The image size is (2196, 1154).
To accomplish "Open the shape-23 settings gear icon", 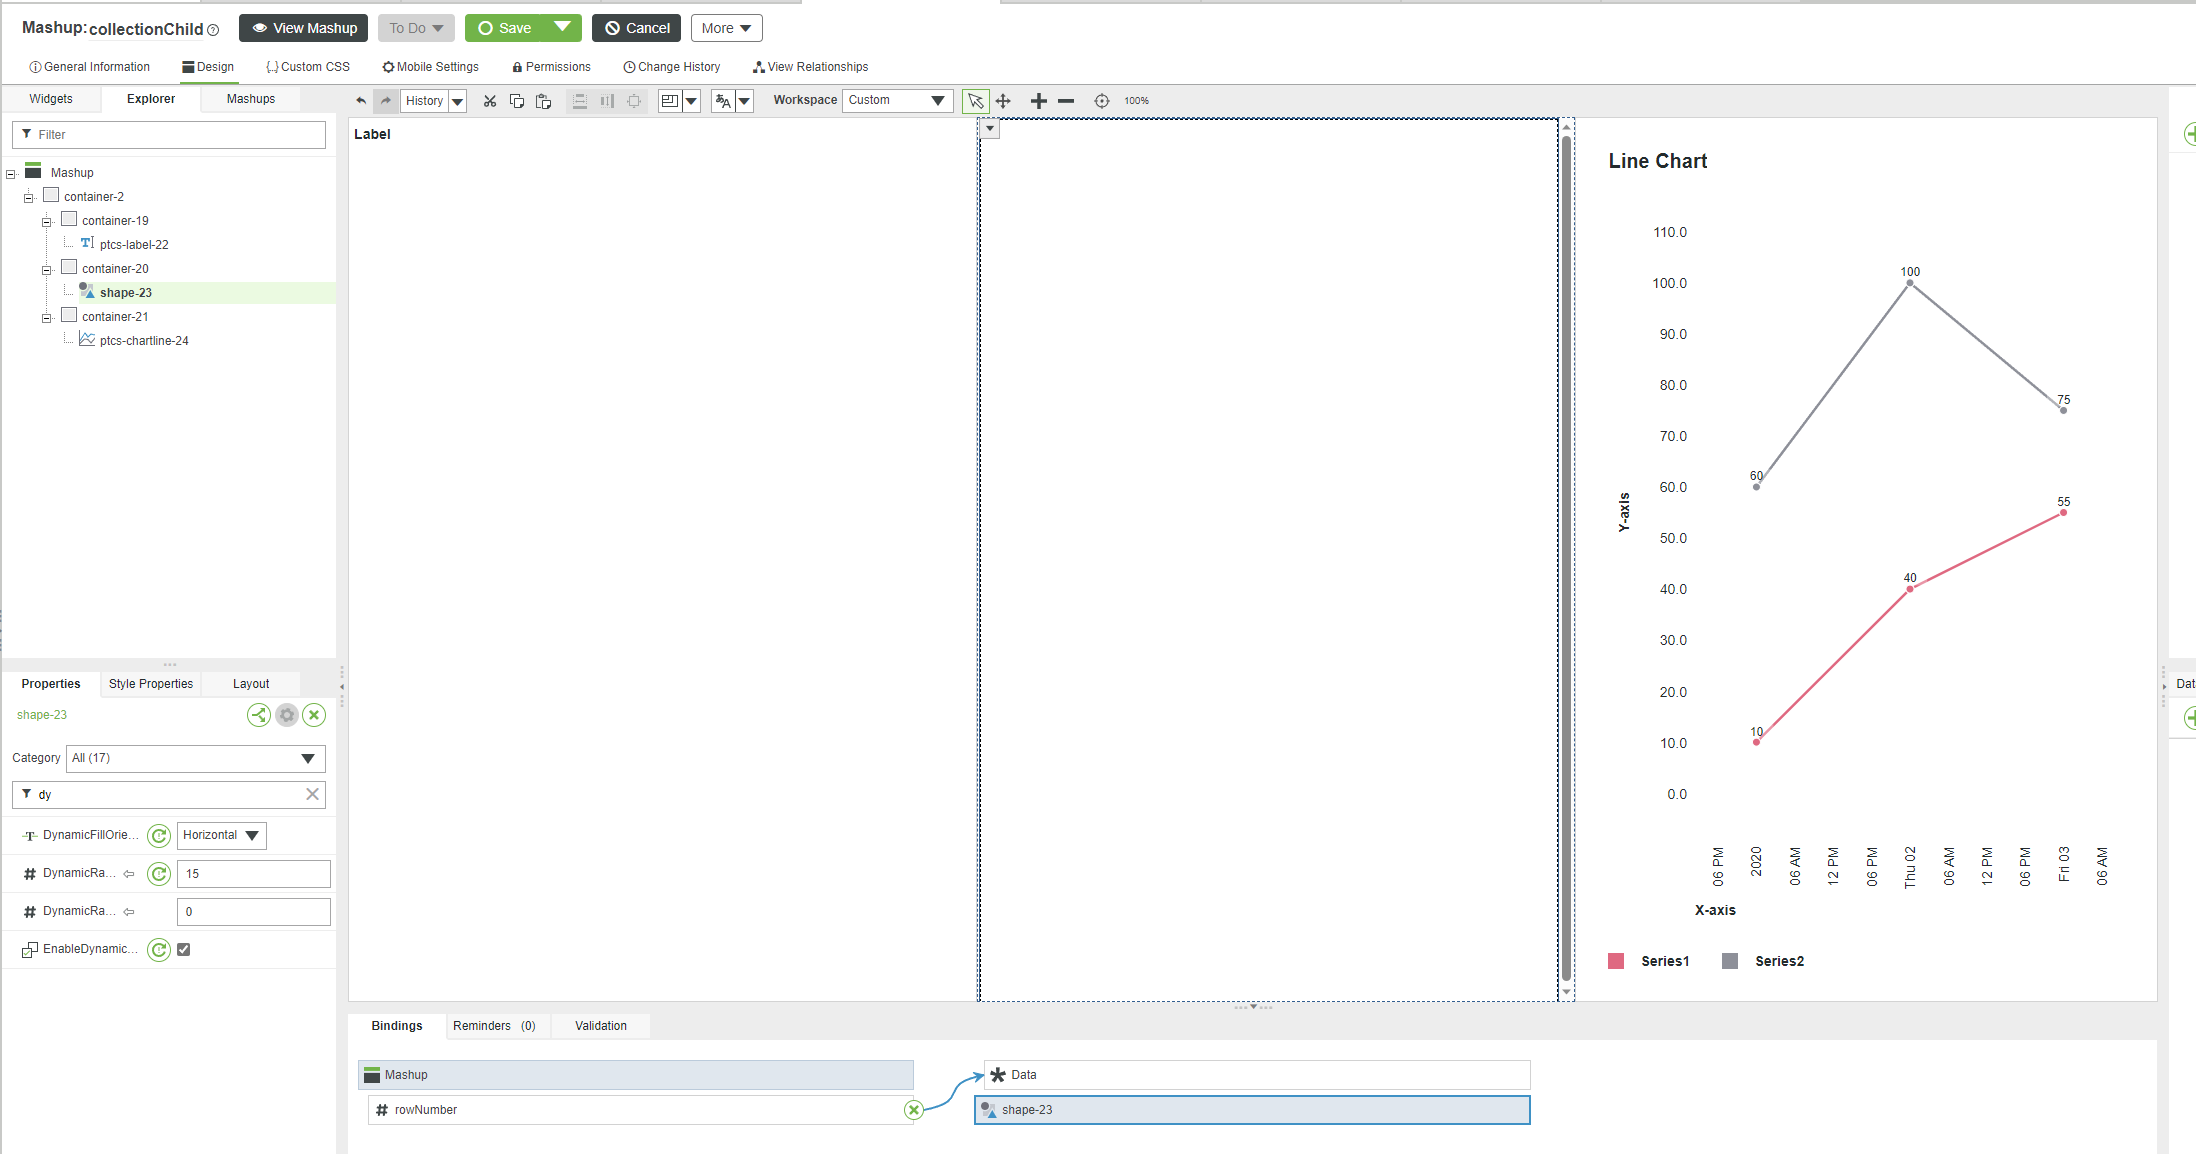I will pyautogui.click(x=286, y=715).
